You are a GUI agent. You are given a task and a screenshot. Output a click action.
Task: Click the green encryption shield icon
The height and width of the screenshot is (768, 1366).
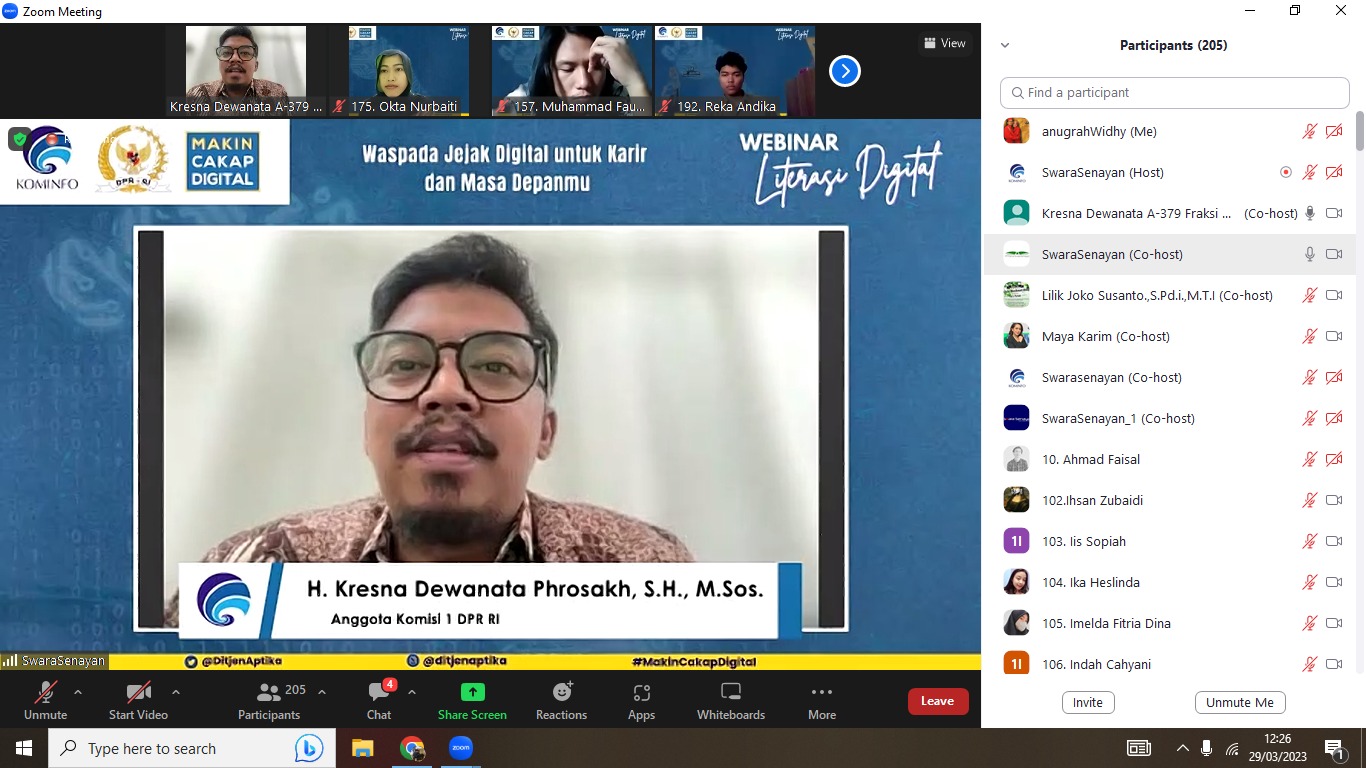click(x=19, y=139)
